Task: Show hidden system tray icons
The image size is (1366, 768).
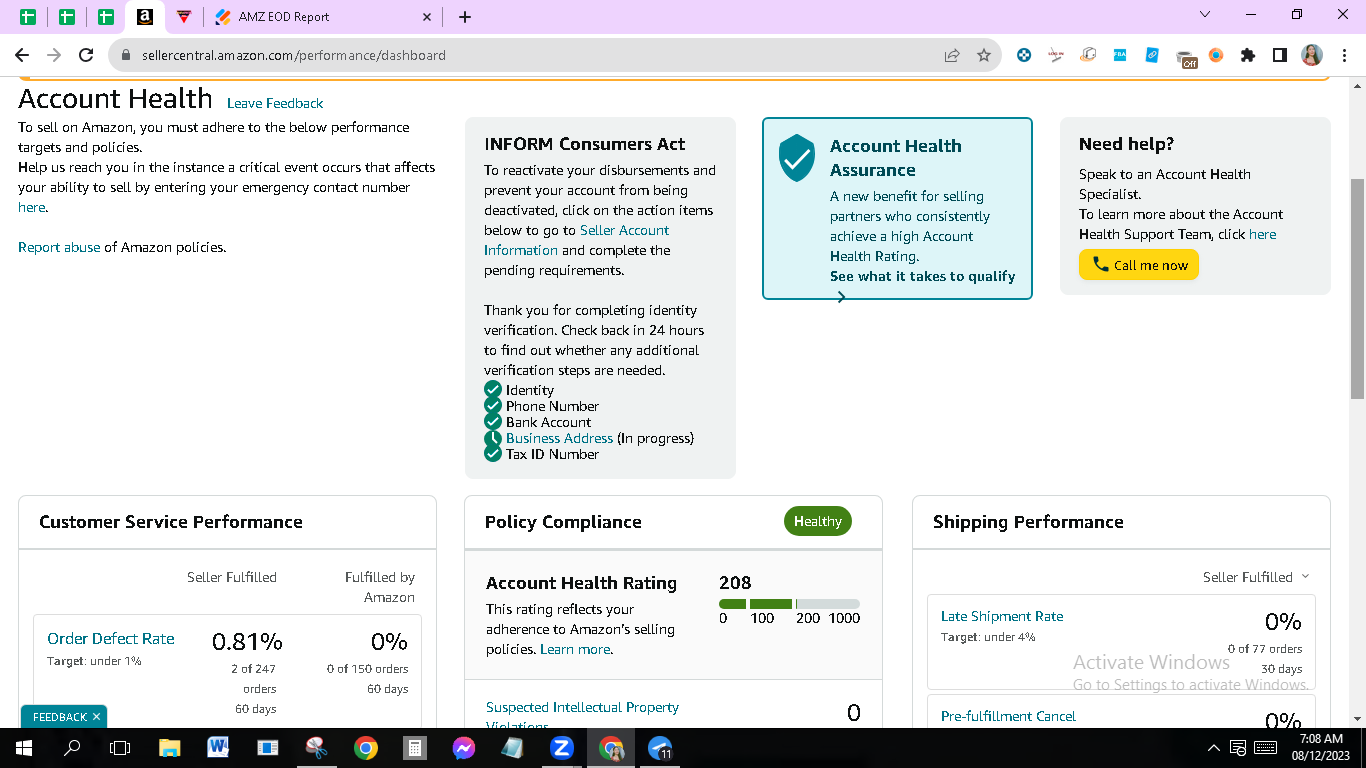Action: coord(1214,748)
